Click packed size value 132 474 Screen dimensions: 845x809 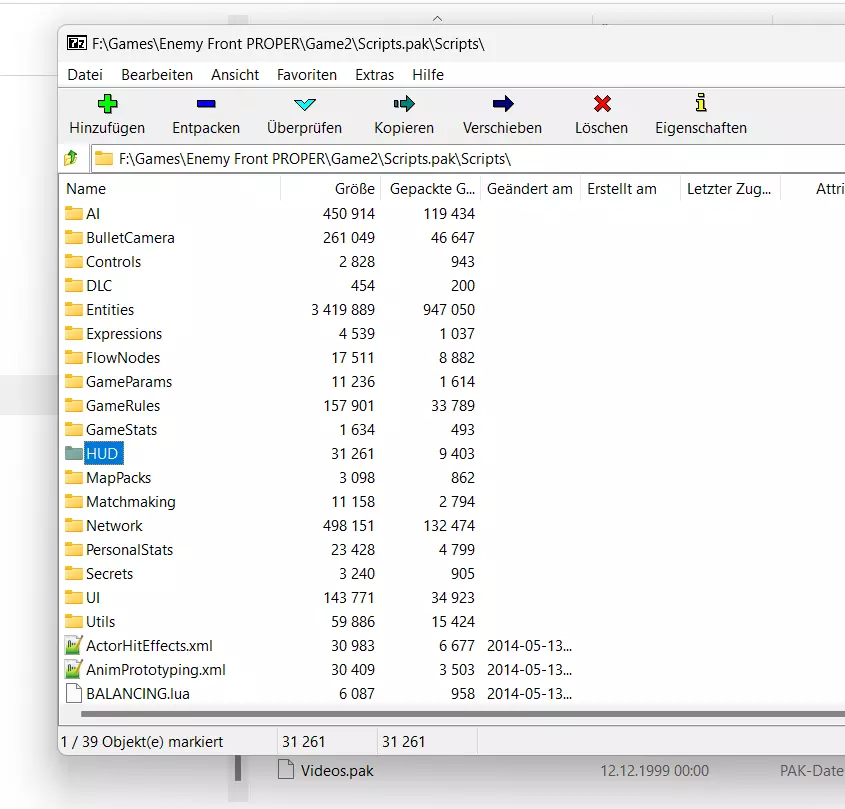pos(449,525)
